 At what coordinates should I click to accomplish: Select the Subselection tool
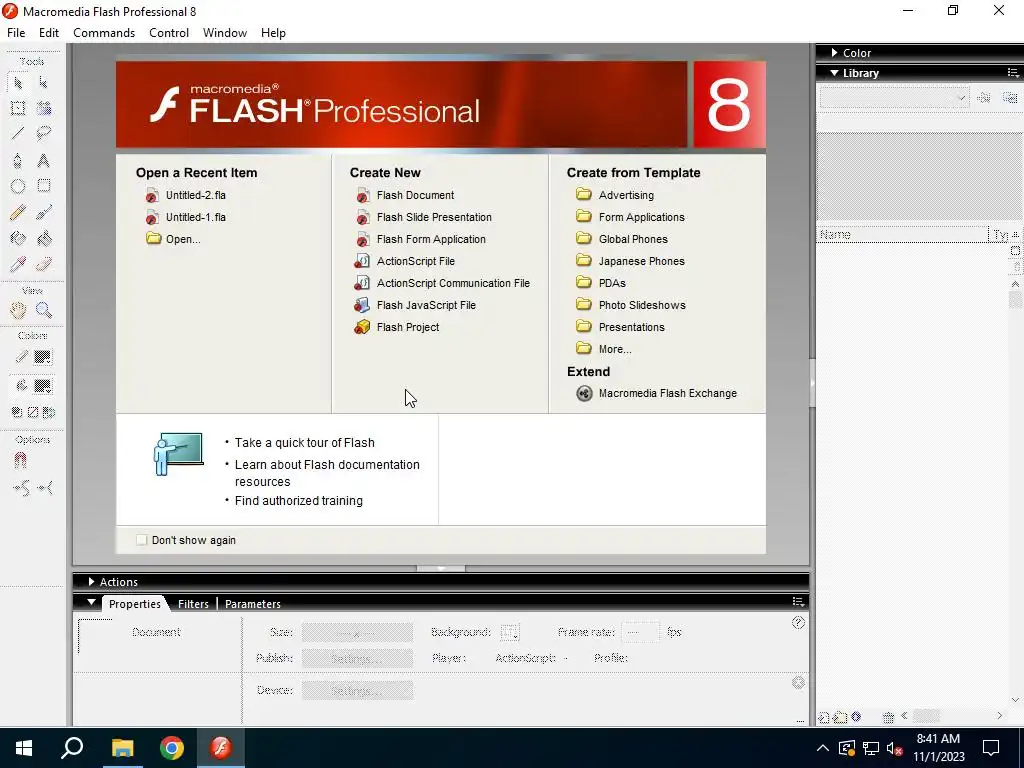[44, 83]
